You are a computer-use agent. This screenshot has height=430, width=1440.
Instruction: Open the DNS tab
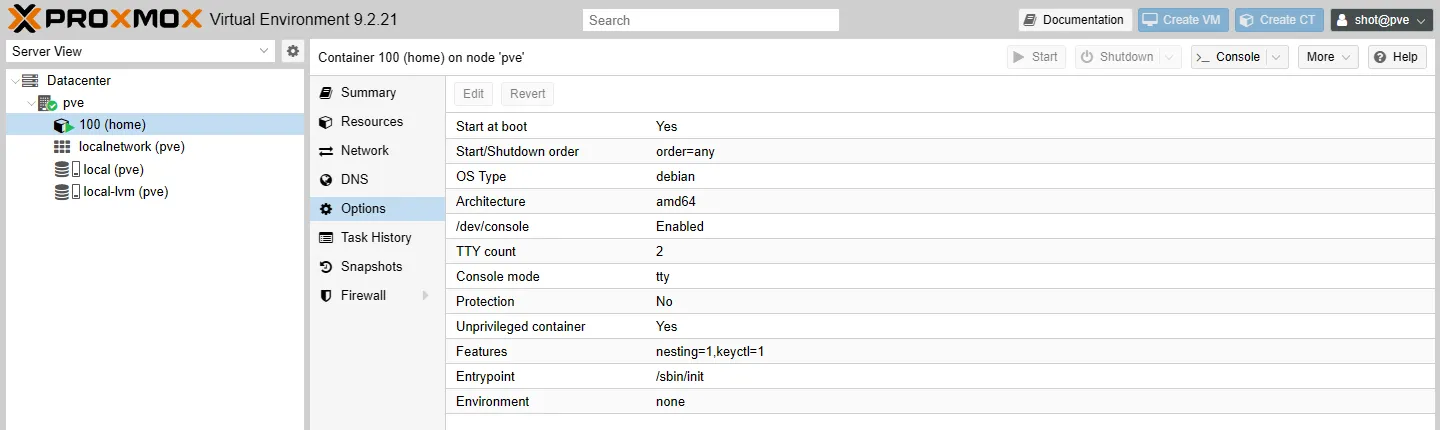(378, 180)
